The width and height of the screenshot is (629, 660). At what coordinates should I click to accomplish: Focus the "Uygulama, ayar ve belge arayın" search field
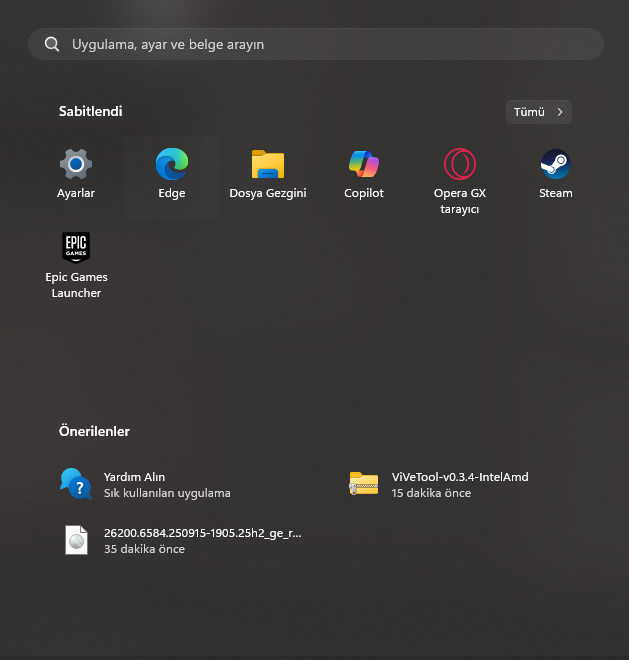point(316,44)
